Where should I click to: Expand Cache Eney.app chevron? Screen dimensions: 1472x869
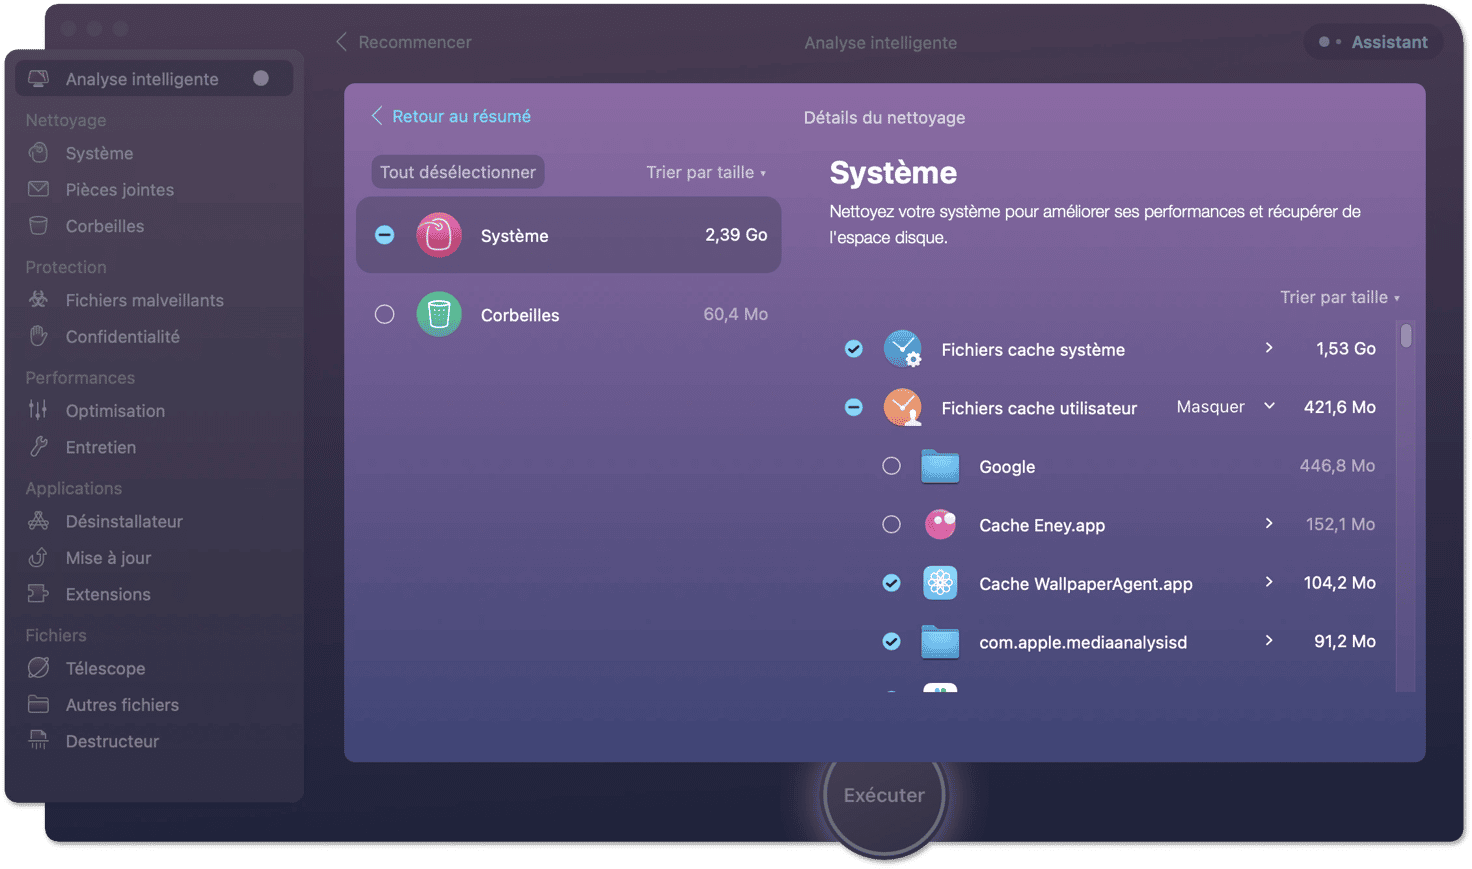pyautogui.click(x=1269, y=524)
